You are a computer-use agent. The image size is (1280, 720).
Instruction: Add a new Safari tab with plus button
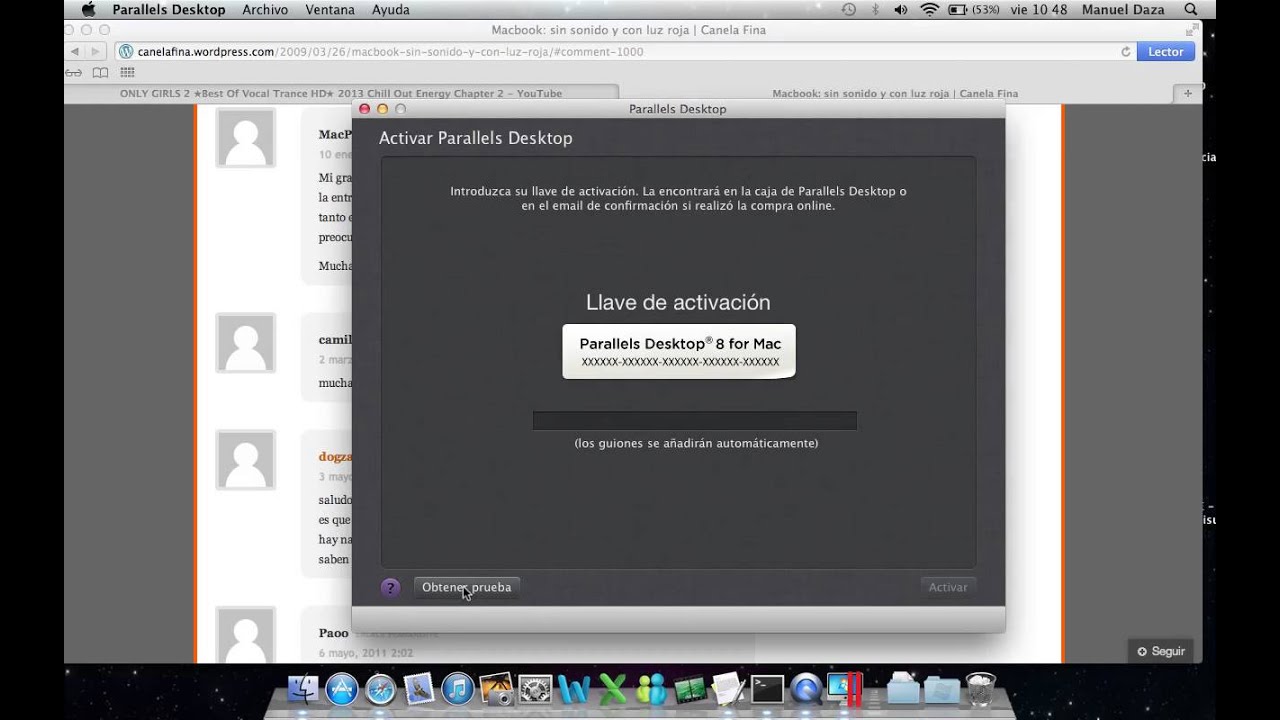[x=1188, y=93]
